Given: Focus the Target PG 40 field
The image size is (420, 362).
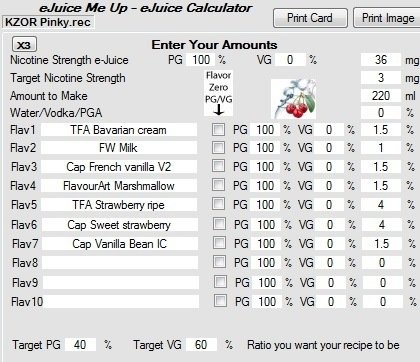Looking at the screenshot, I should 80,345.
